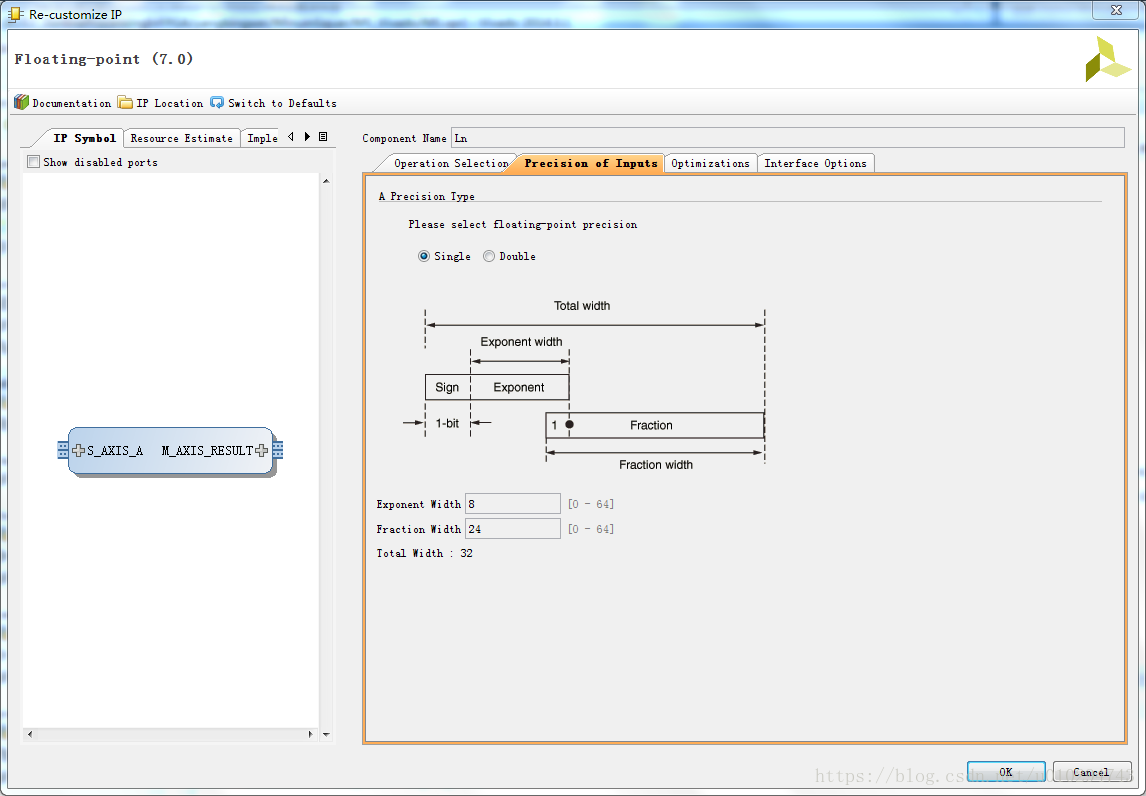Viewport: 1146px width, 796px height.
Task: Click the IP Location label
Action: tap(170, 103)
